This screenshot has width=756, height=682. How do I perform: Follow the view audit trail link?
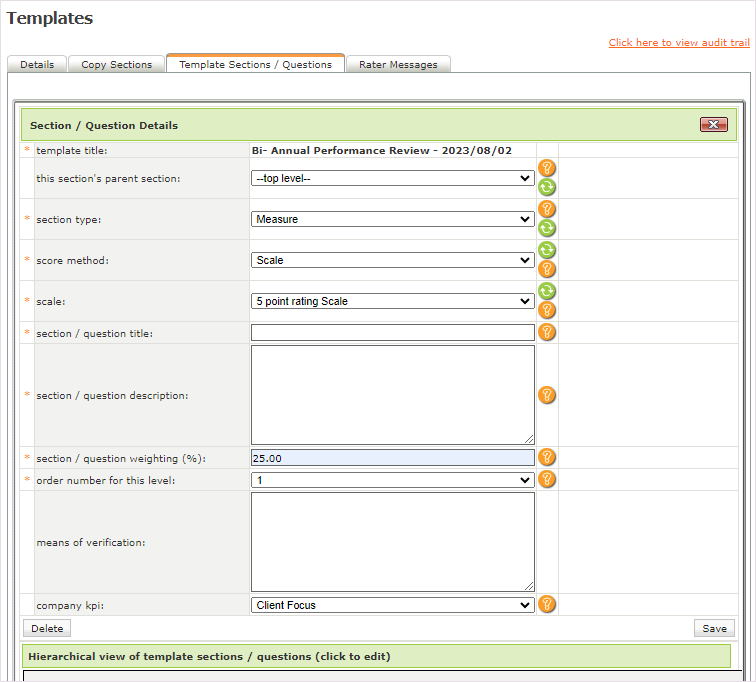click(678, 42)
